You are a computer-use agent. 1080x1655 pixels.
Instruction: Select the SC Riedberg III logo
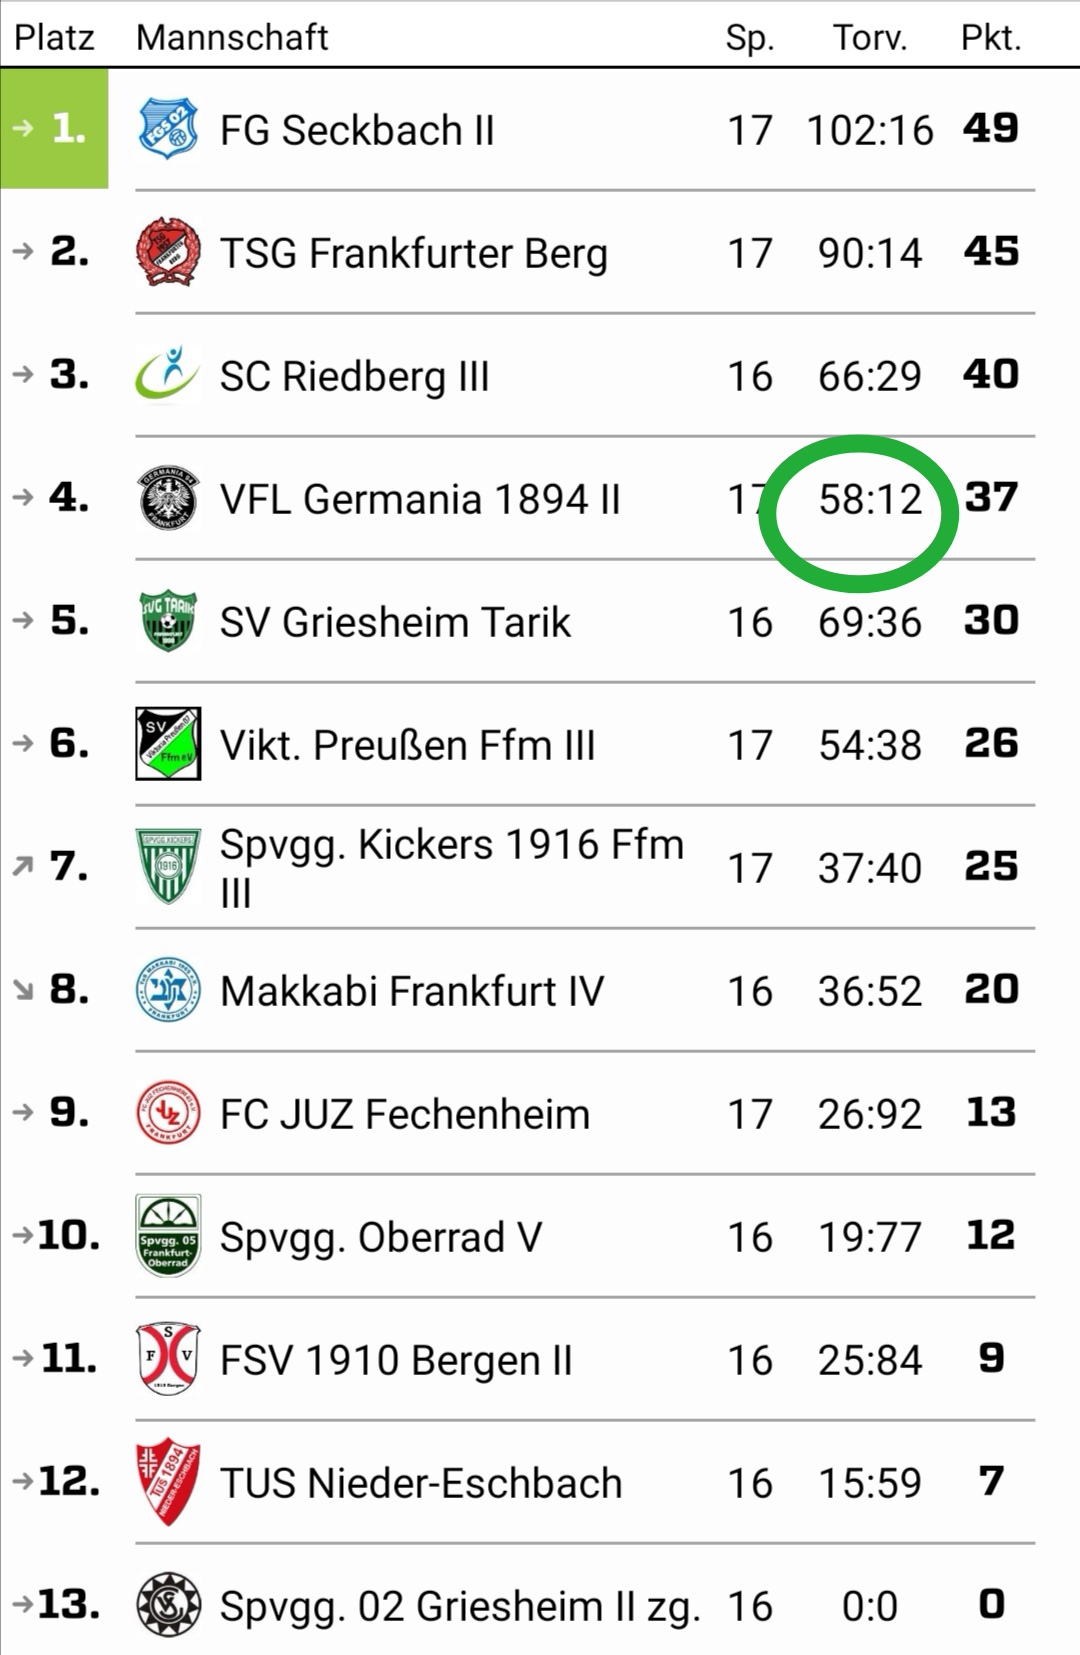click(167, 375)
